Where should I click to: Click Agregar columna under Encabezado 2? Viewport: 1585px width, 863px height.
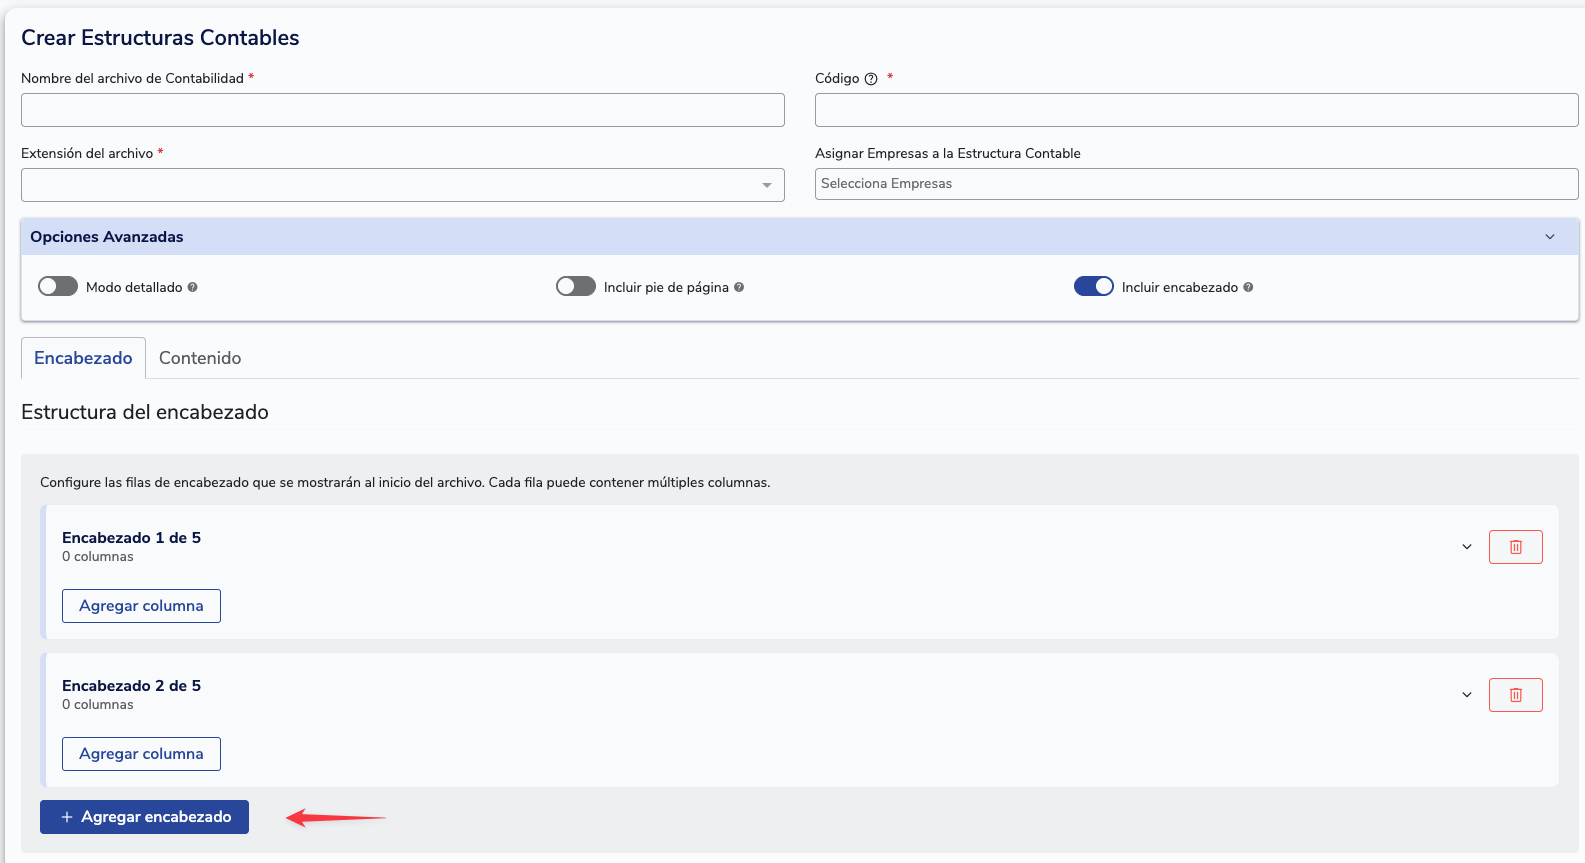pyautogui.click(x=141, y=754)
